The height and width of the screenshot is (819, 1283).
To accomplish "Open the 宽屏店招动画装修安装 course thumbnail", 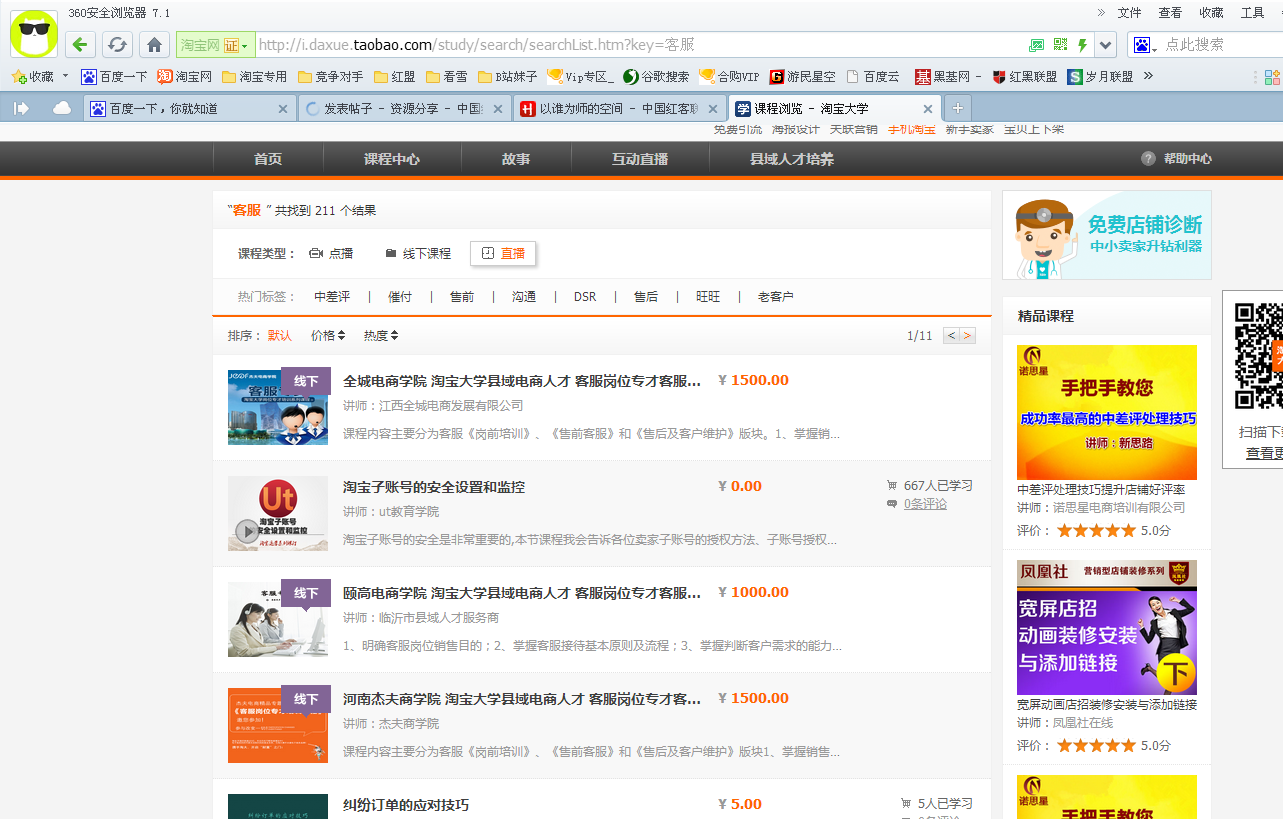I will (x=1107, y=627).
